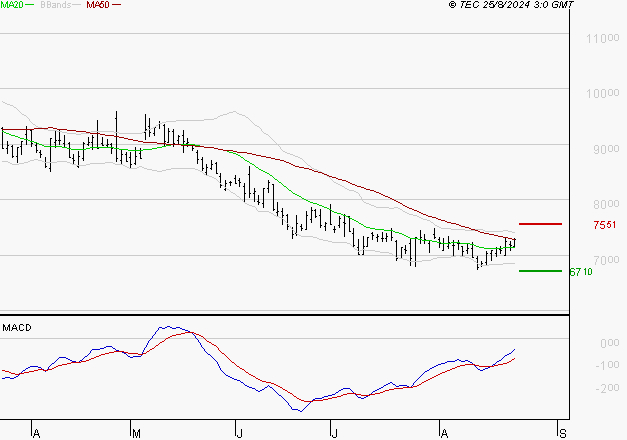Click the BBands legend label
This screenshot has height=440, width=627.
[x=56, y=5]
